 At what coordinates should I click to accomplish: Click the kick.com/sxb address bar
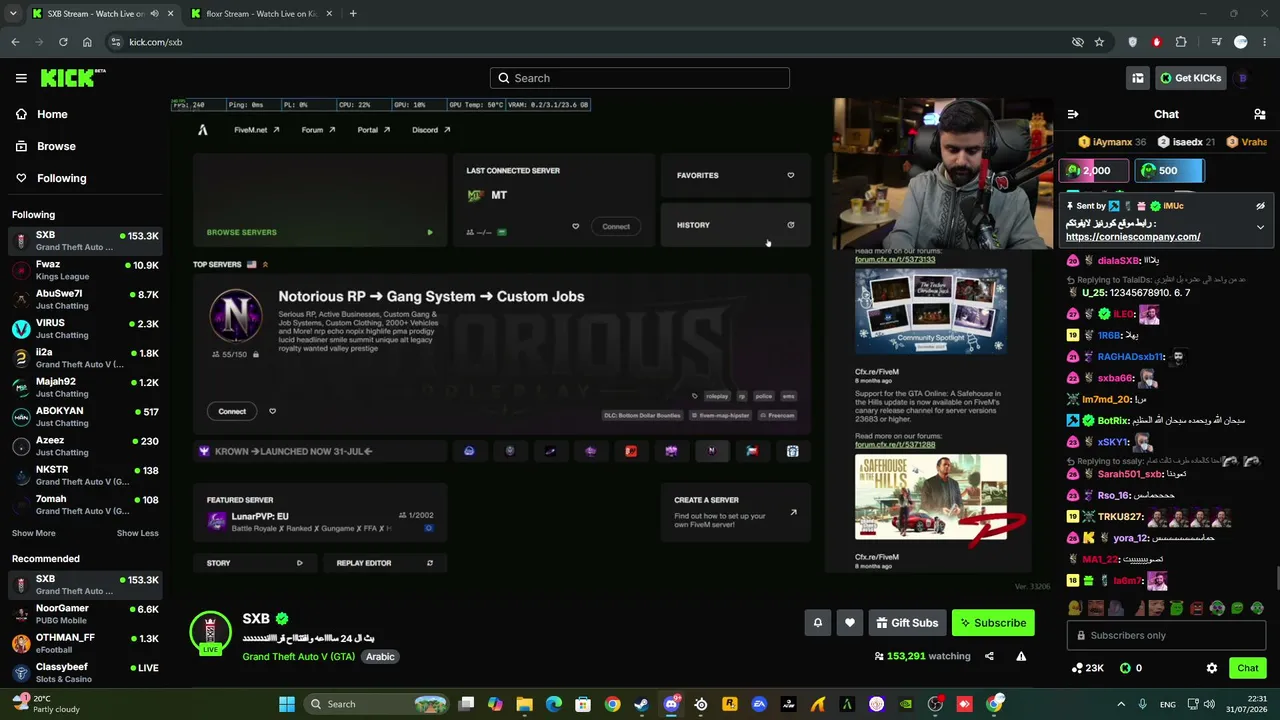[590, 42]
